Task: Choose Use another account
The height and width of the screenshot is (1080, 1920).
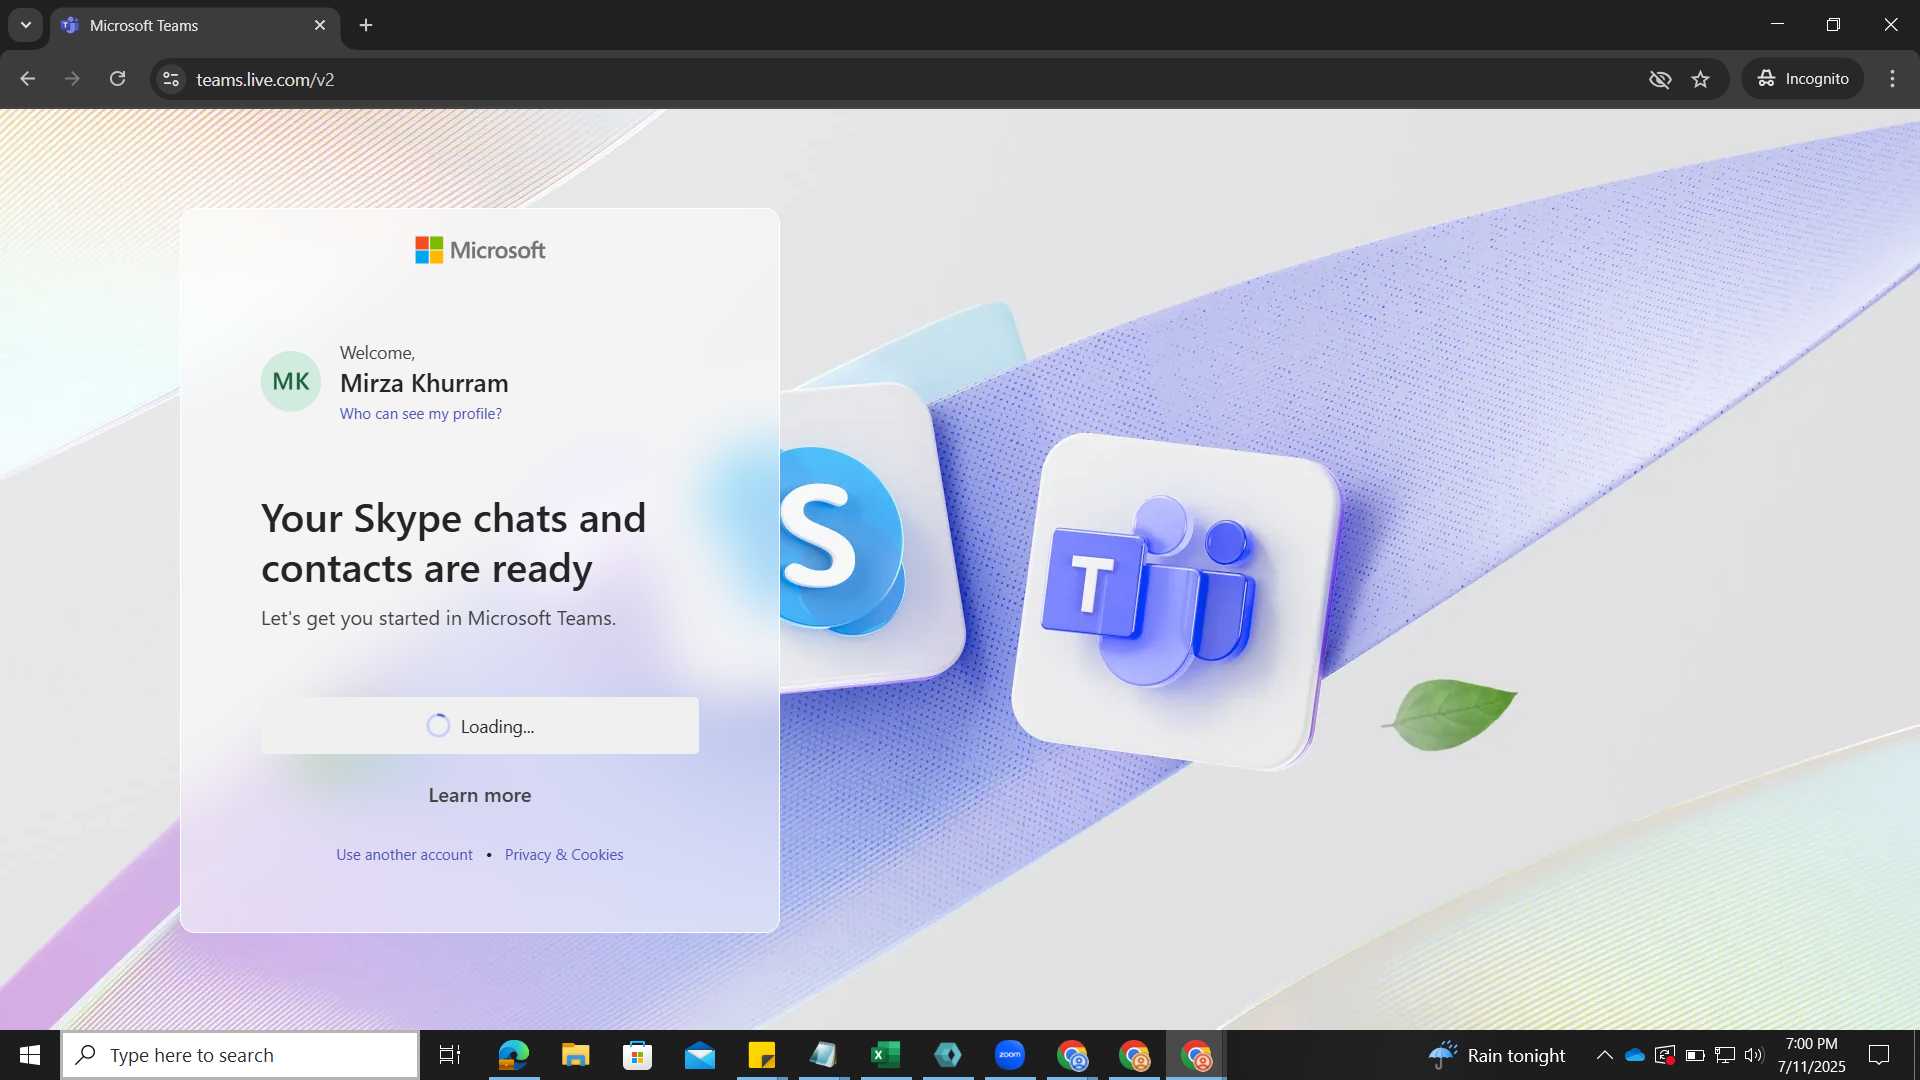Action: coord(404,855)
